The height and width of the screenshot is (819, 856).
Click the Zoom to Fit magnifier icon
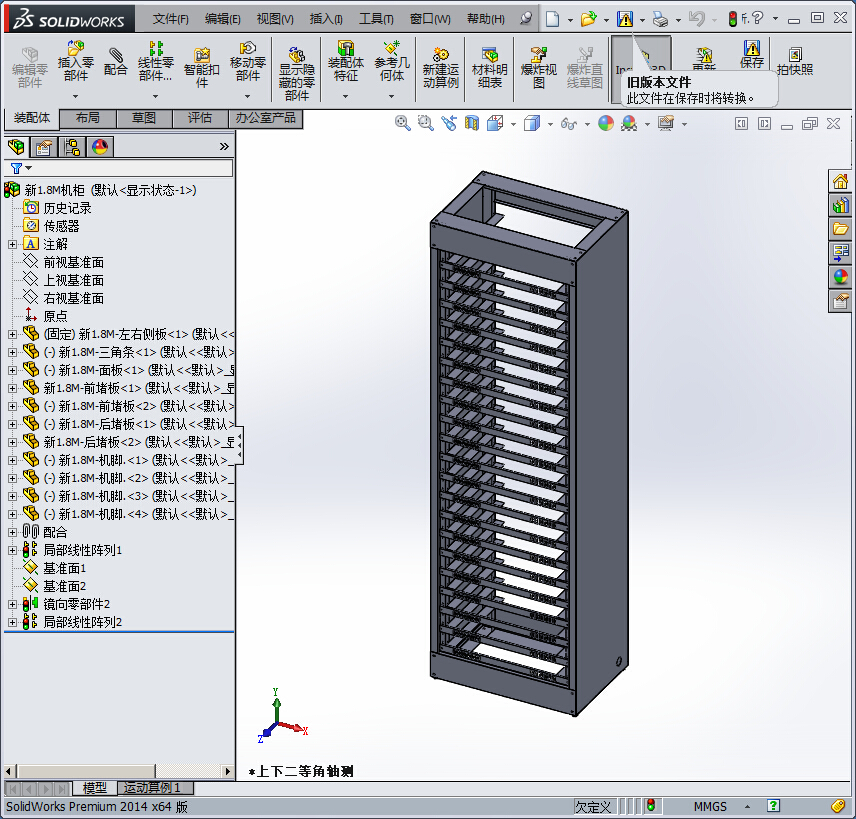click(x=402, y=123)
